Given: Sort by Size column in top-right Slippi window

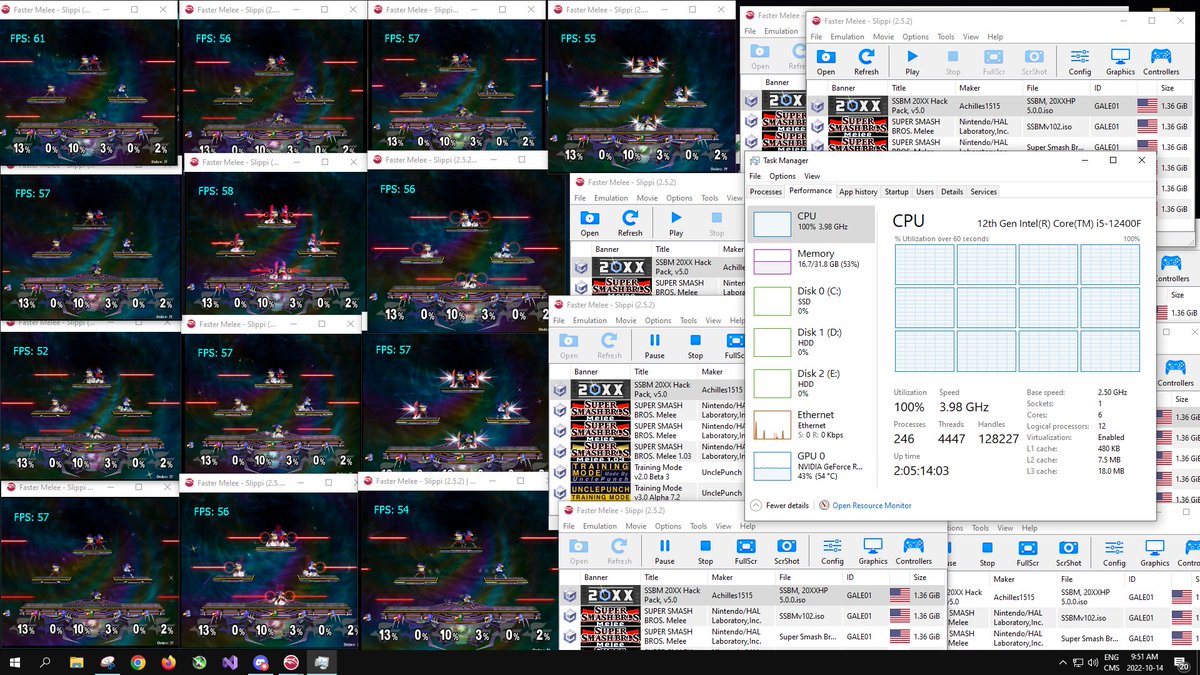Looking at the screenshot, I should click(x=1167, y=87).
